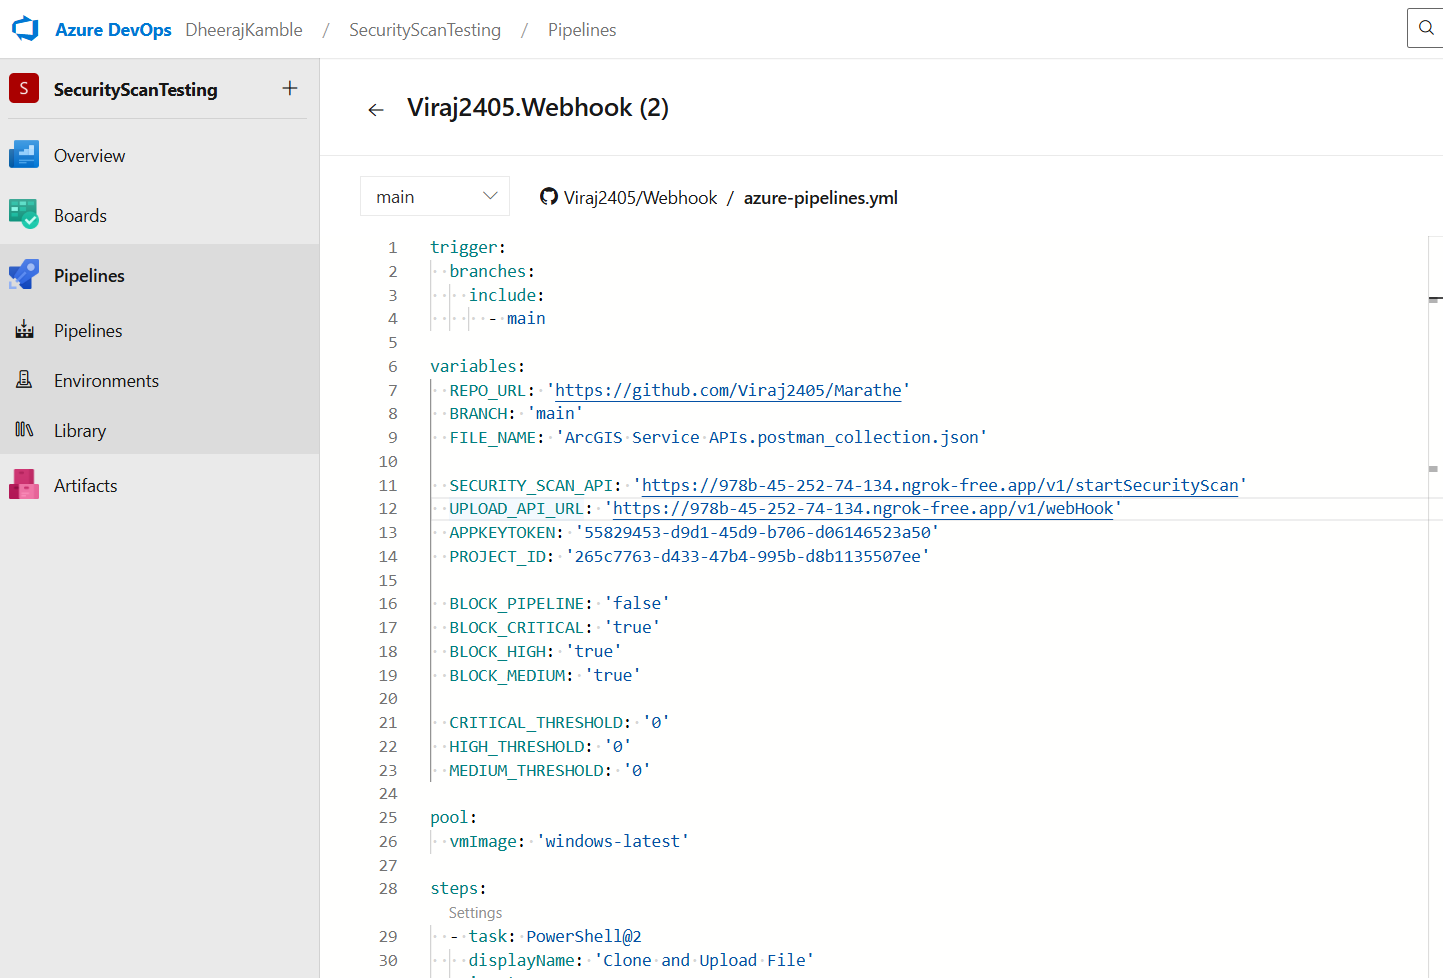Click the Viraj2405/Webhook repository link
The width and height of the screenshot is (1443, 978).
[640, 197]
